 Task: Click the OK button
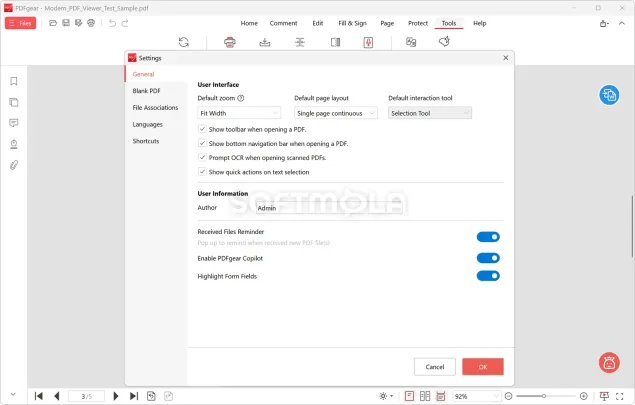click(483, 367)
